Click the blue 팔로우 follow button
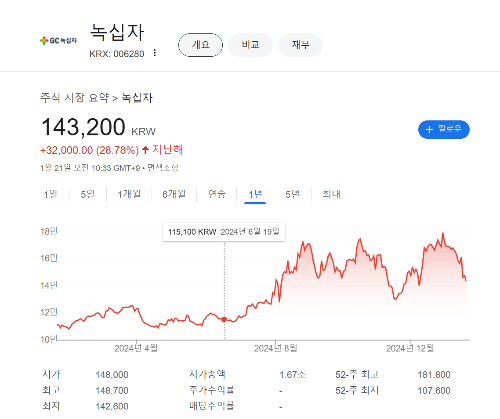 tap(444, 129)
